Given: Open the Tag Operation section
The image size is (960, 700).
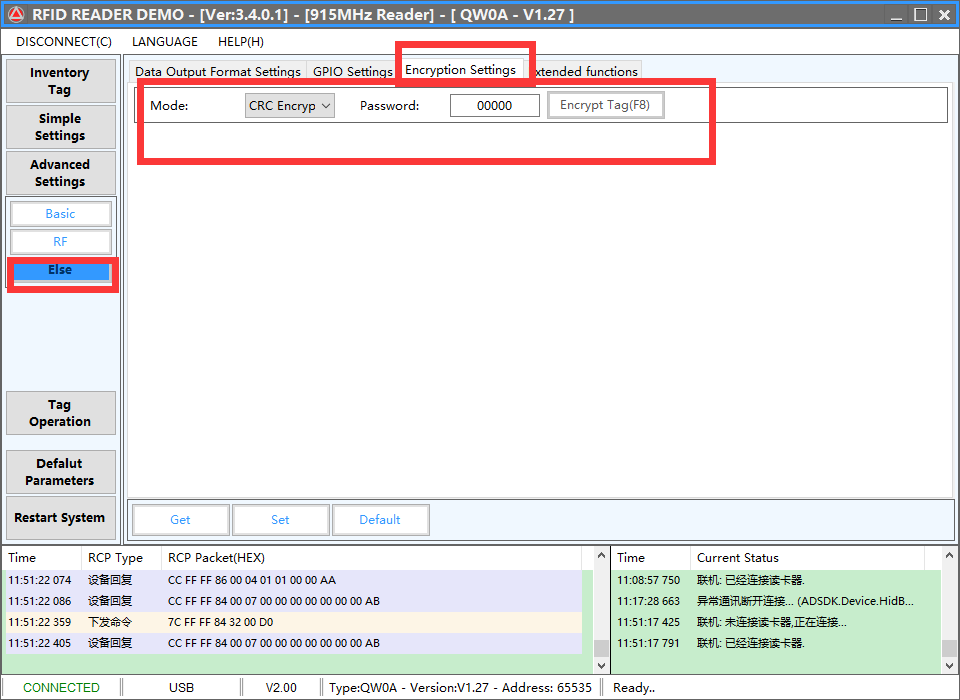Looking at the screenshot, I should pyautogui.click(x=60, y=413).
